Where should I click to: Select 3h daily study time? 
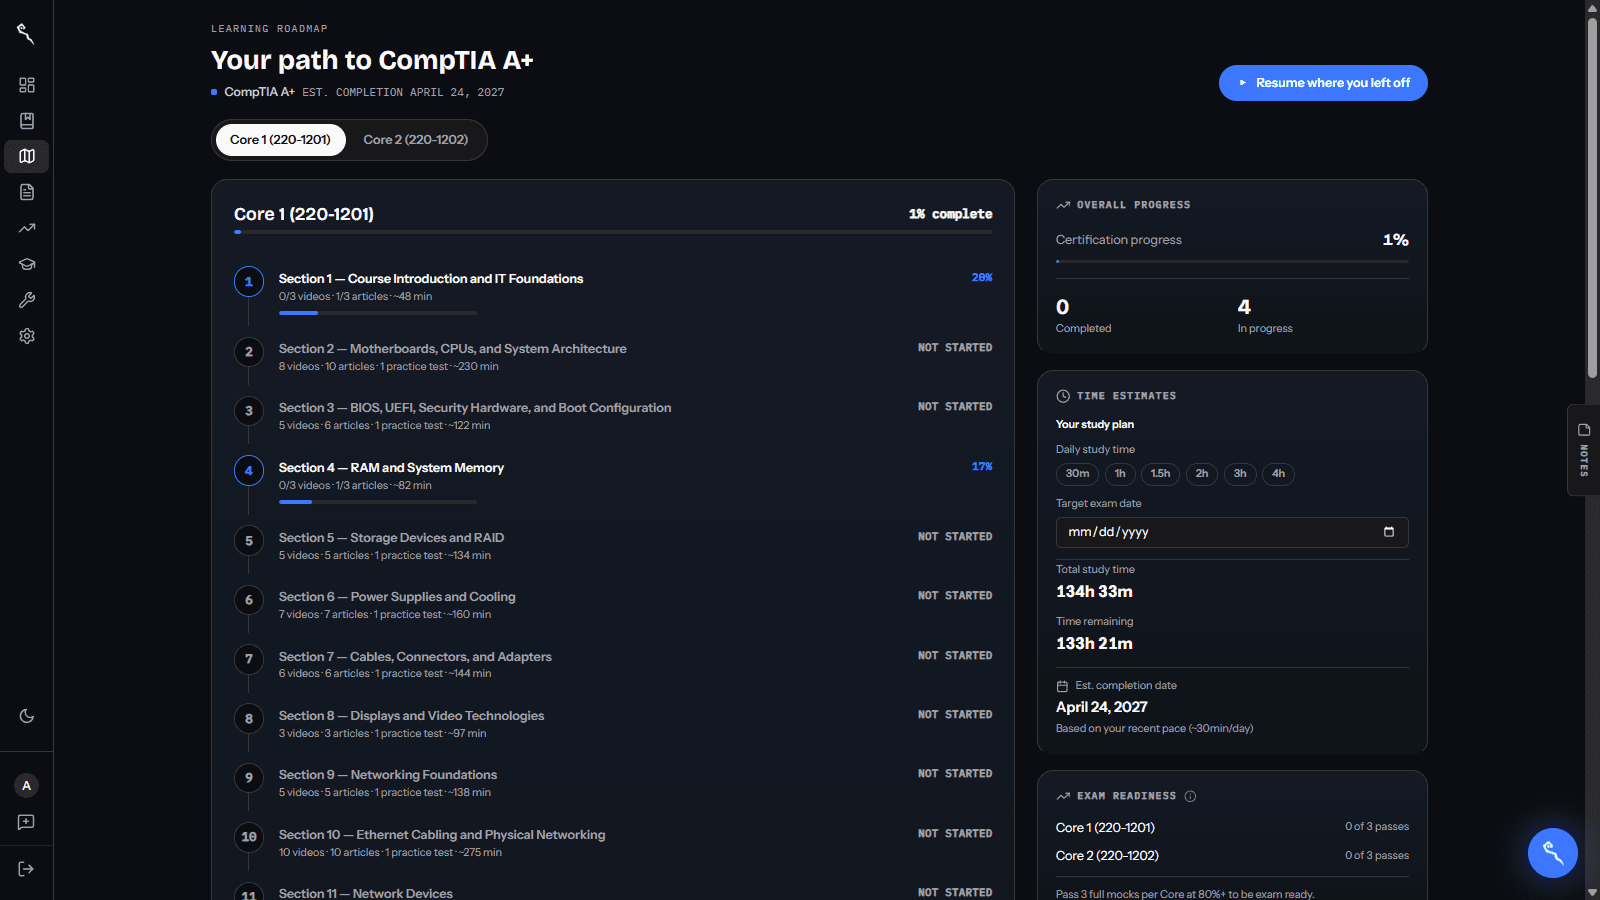1240,474
